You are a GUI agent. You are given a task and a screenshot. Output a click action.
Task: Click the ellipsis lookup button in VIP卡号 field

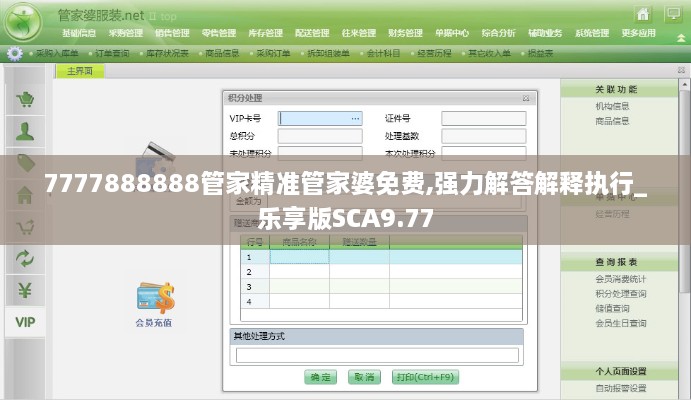click(x=355, y=119)
